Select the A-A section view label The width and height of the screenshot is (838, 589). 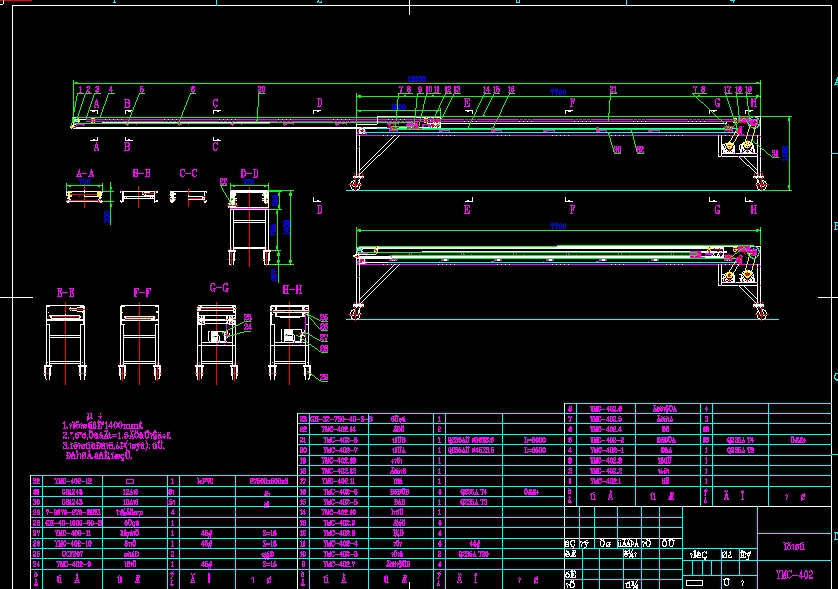[x=85, y=173]
